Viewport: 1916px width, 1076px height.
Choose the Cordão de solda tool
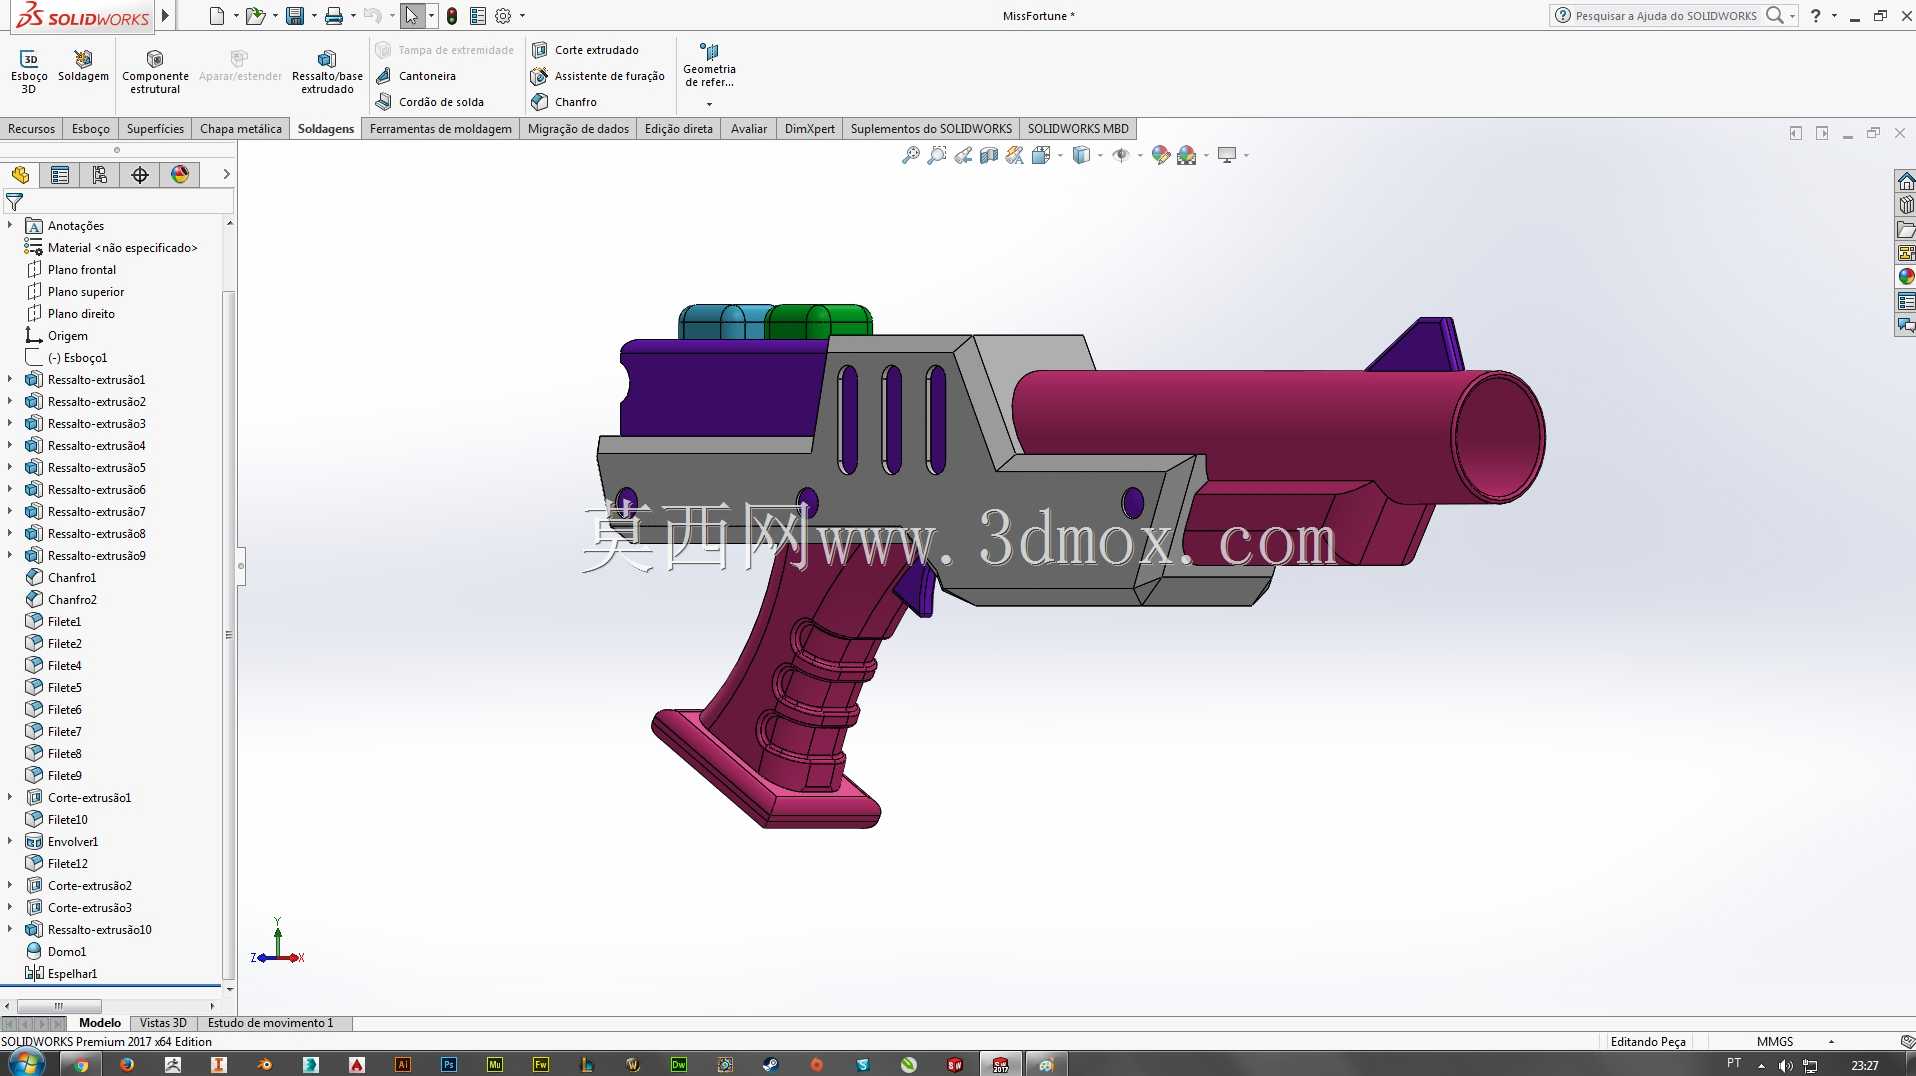tap(430, 102)
